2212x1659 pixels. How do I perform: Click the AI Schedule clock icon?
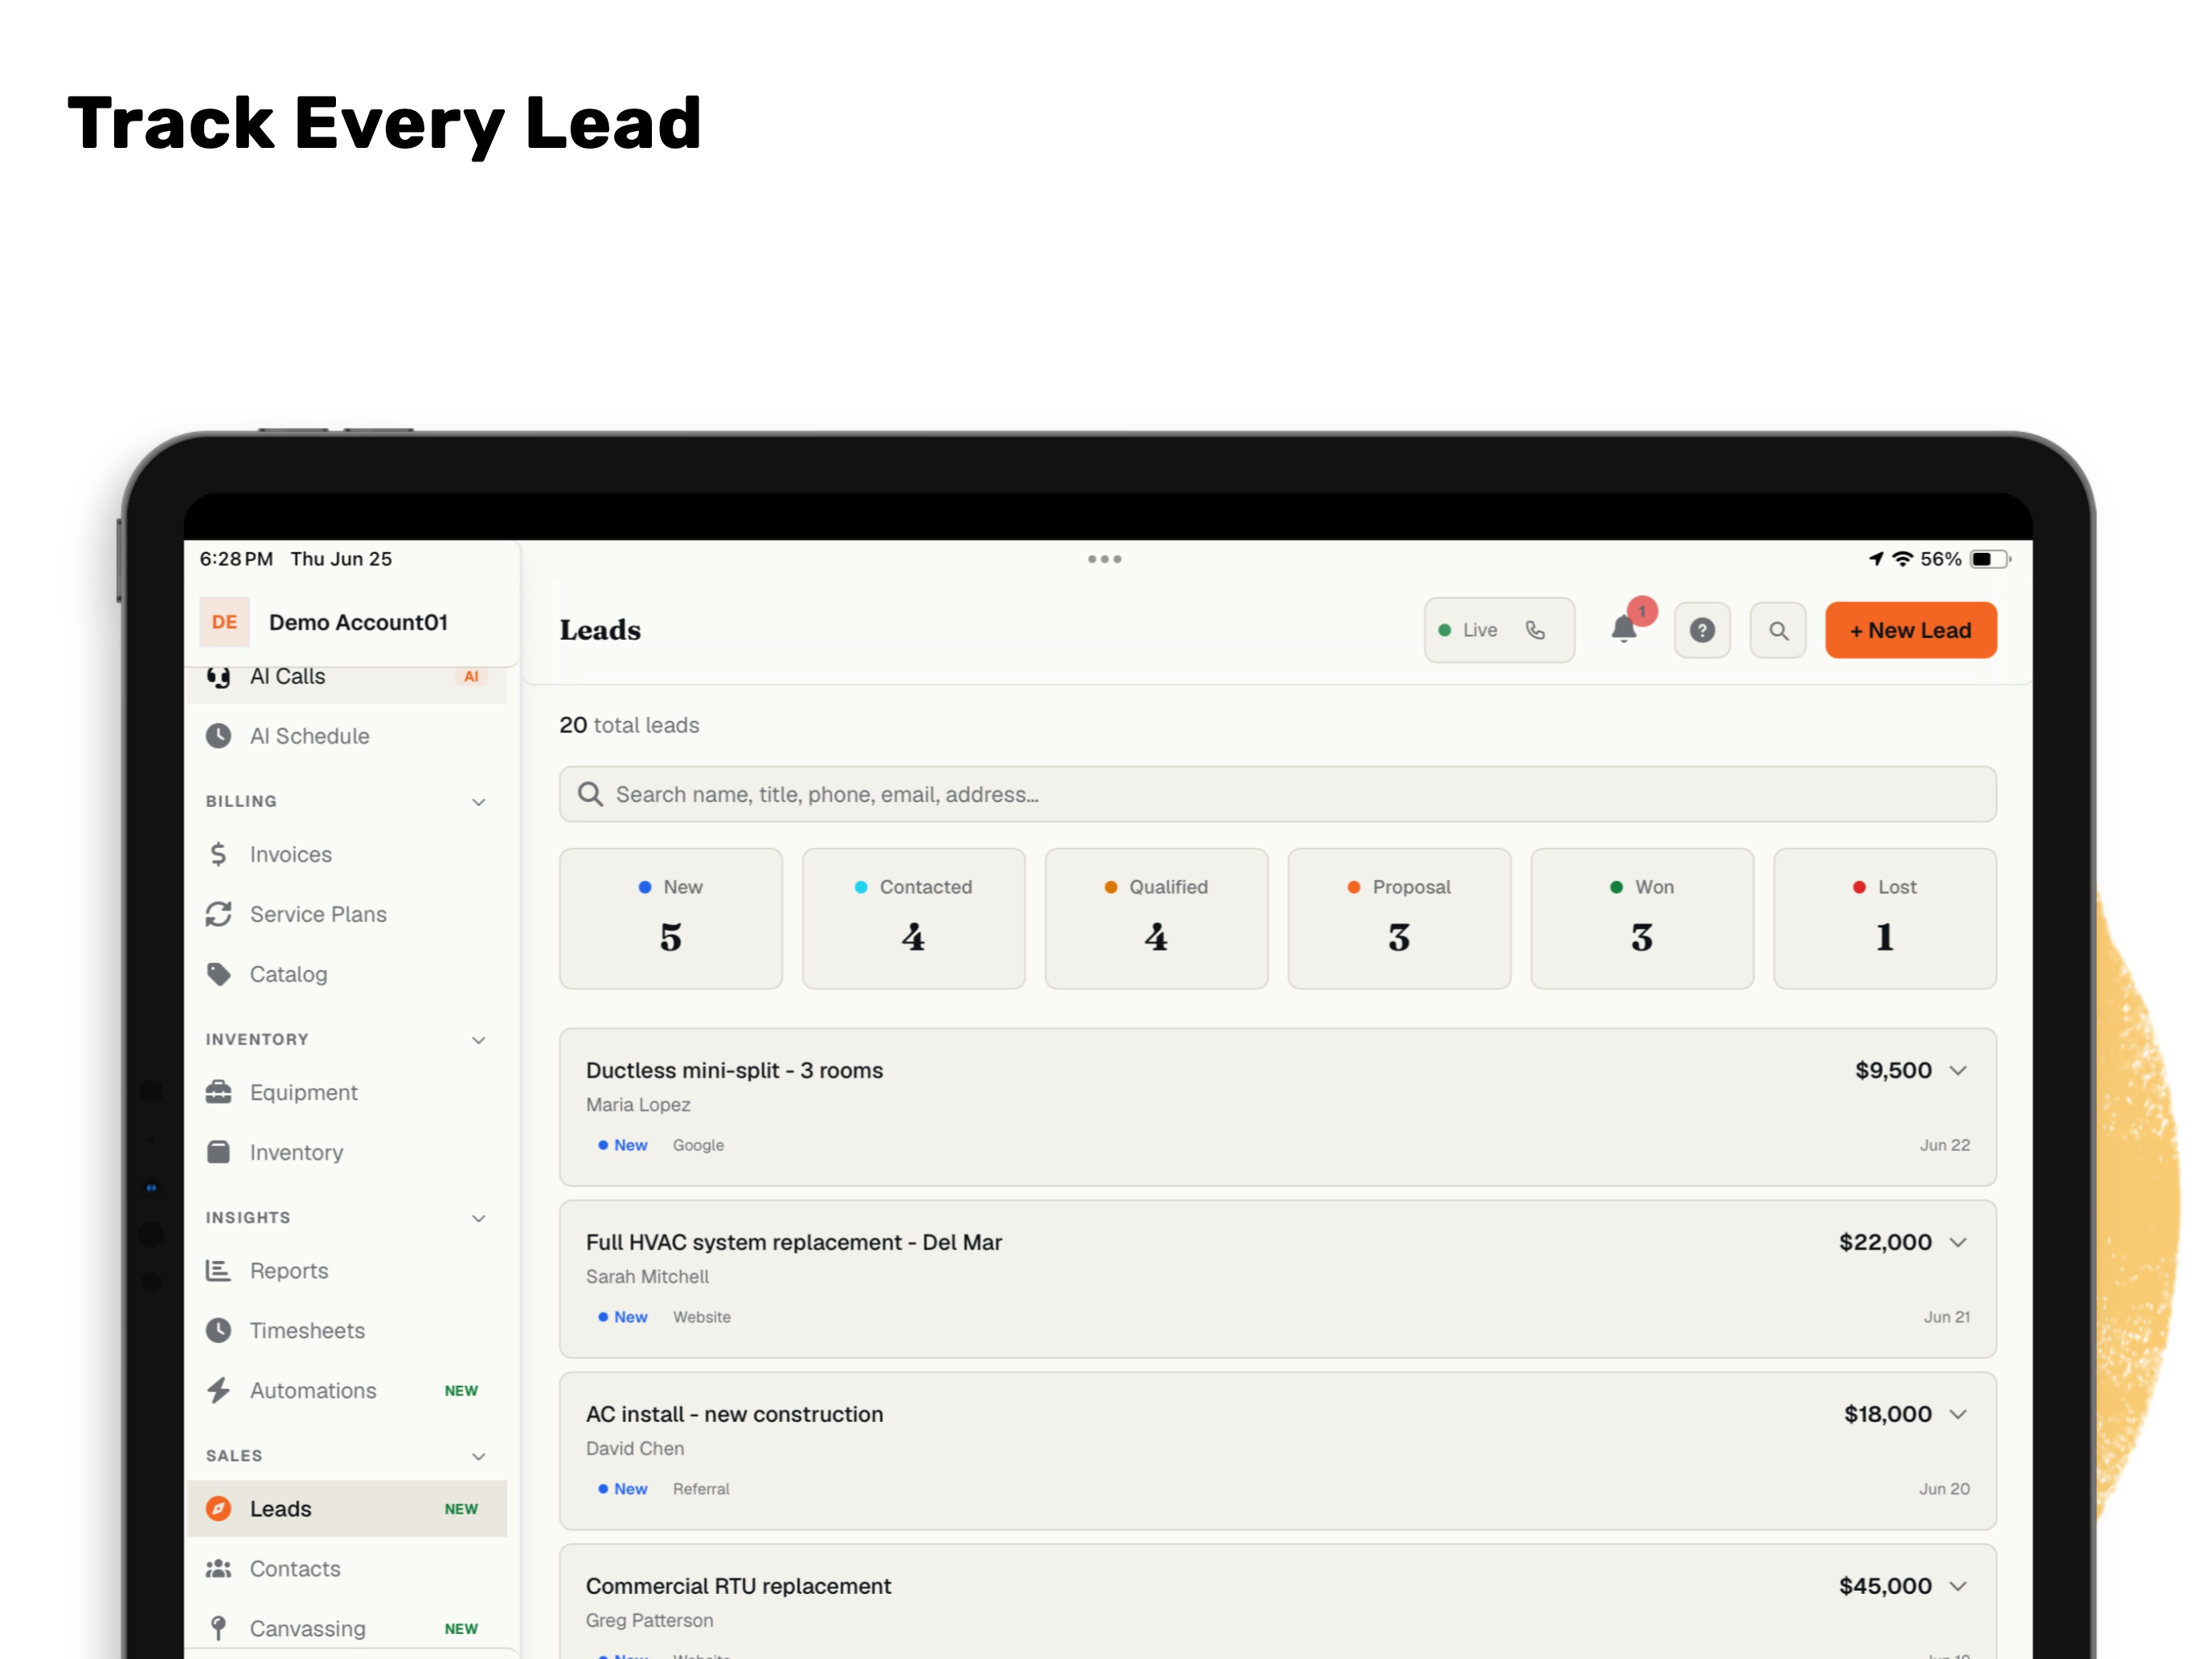(x=218, y=736)
